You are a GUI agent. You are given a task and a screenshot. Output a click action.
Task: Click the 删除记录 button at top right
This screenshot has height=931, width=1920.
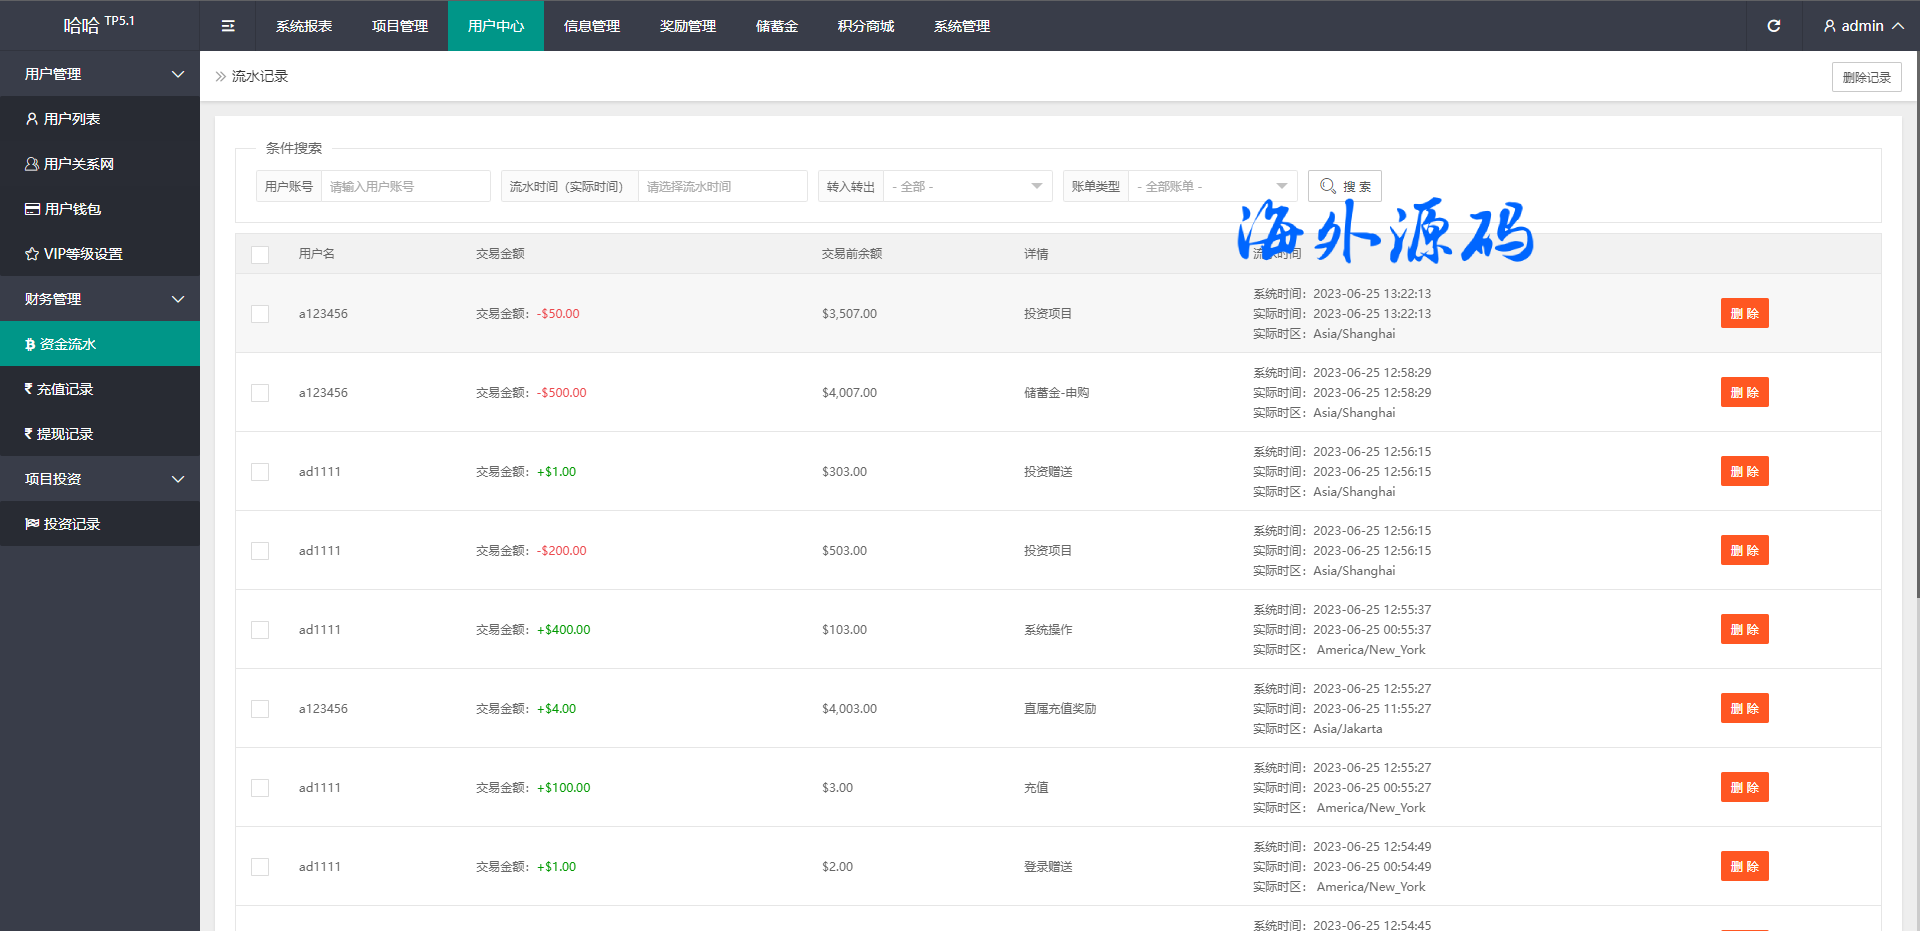tap(1866, 77)
